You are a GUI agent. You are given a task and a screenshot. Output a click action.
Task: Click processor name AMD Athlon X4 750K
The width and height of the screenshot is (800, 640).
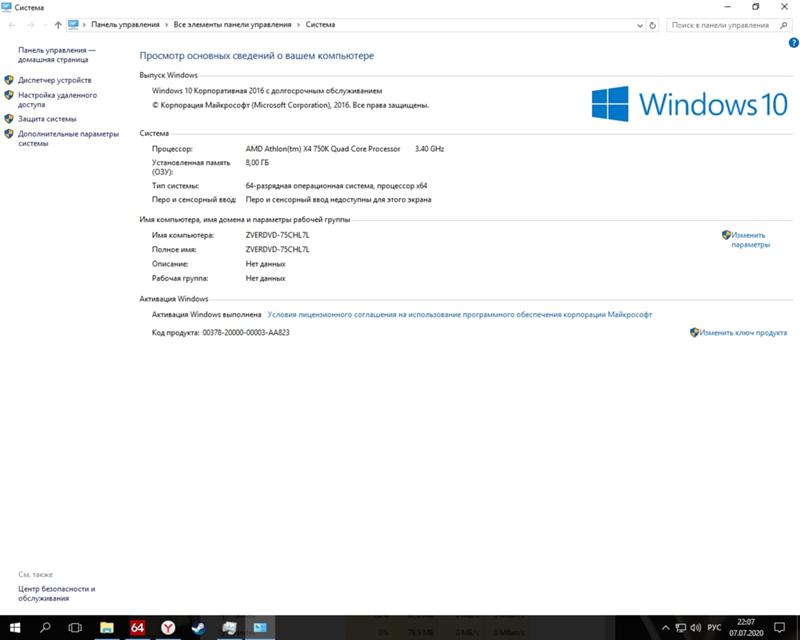coord(323,149)
